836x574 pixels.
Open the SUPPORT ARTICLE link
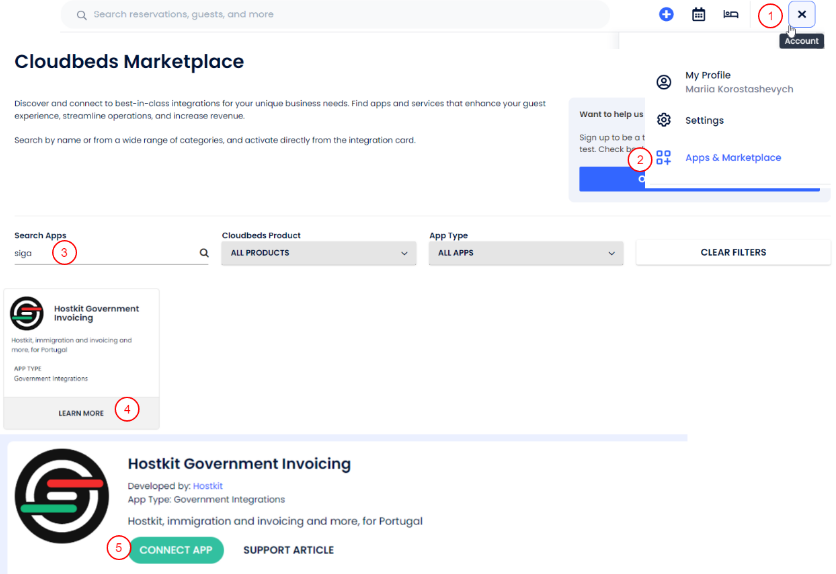[288, 550]
